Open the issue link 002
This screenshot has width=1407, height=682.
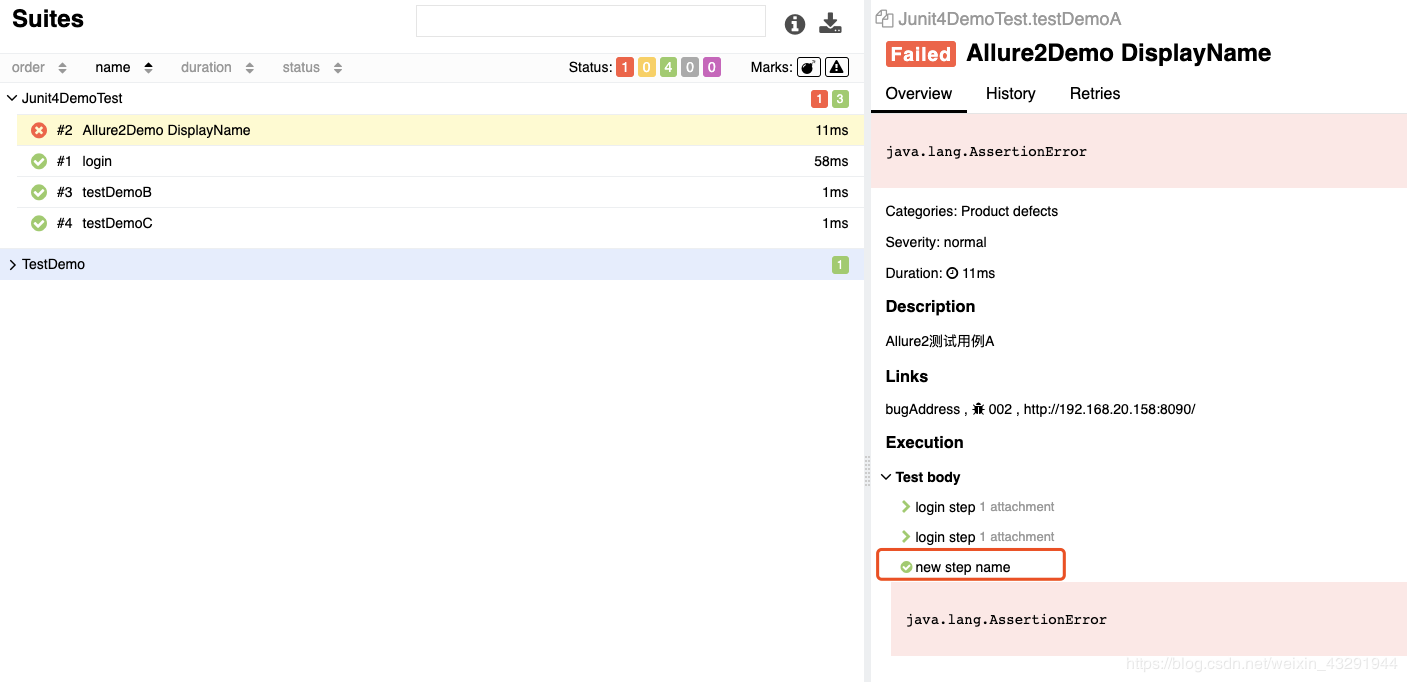point(1000,409)
